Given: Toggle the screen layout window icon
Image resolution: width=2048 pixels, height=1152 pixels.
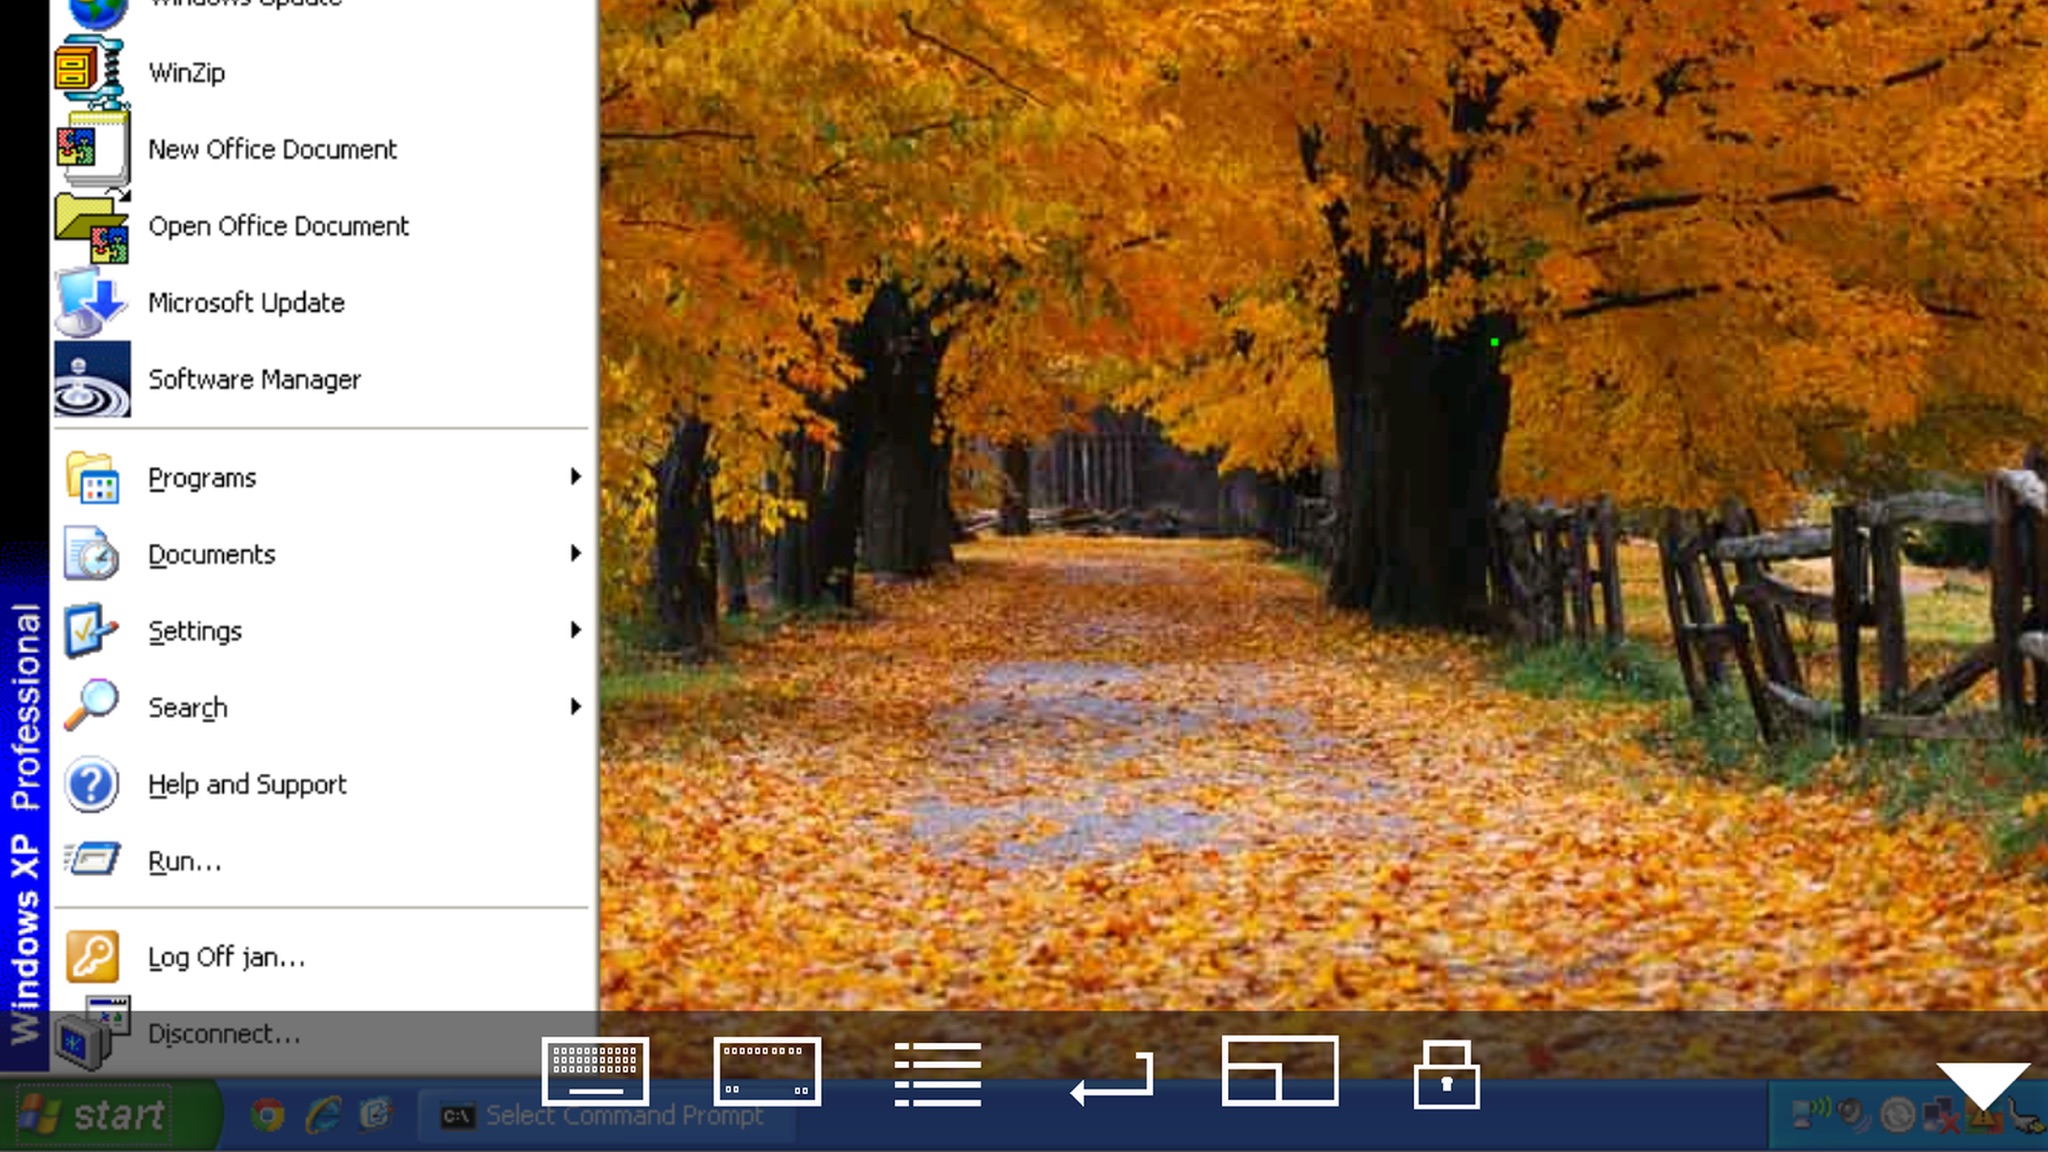Looking at the screenshot, I should coord(1280,1071).
